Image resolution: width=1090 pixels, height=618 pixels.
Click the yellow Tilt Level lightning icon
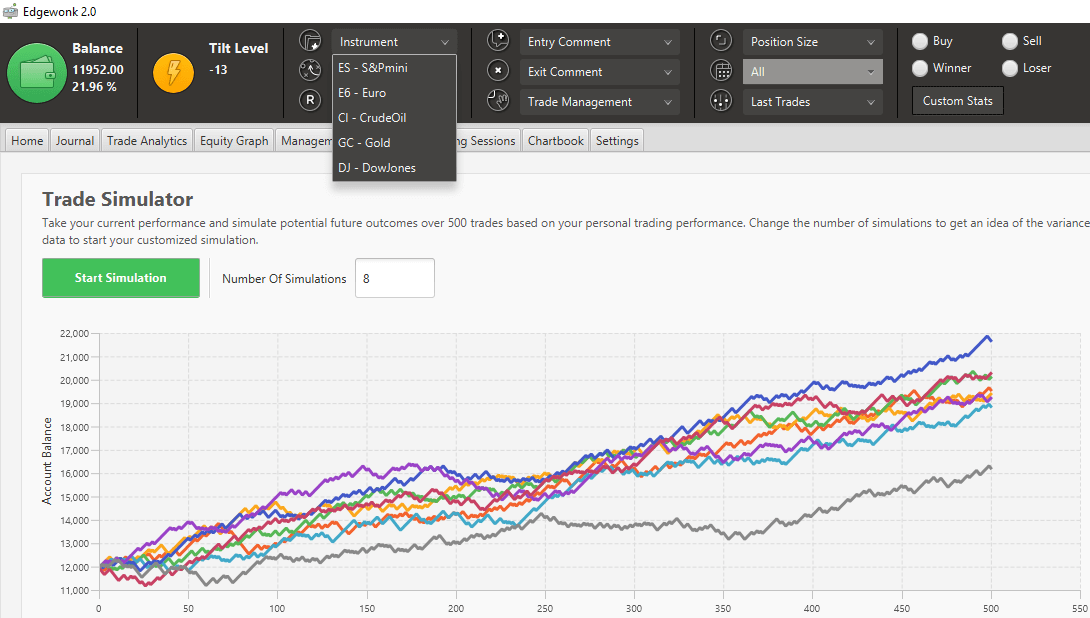coord(173,73)
